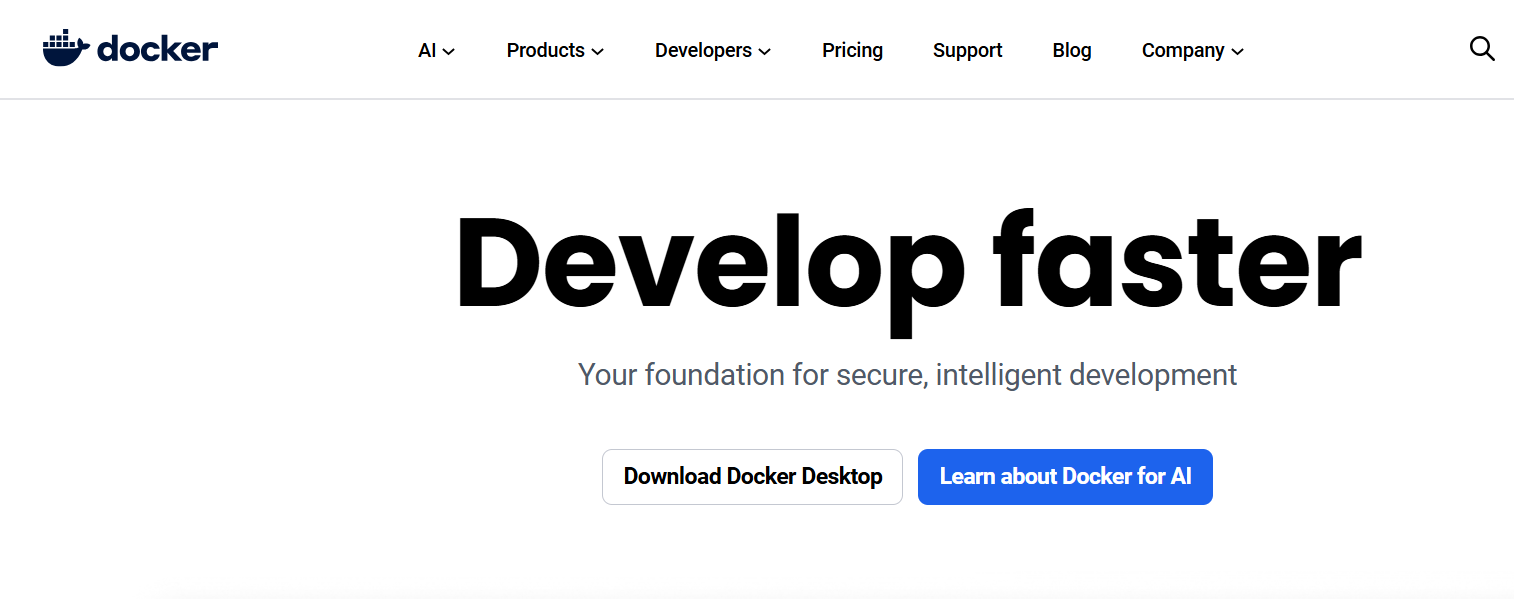Go to the Pricing page
This screenshot has width=1514, height=599.
(x=852, y=50)
